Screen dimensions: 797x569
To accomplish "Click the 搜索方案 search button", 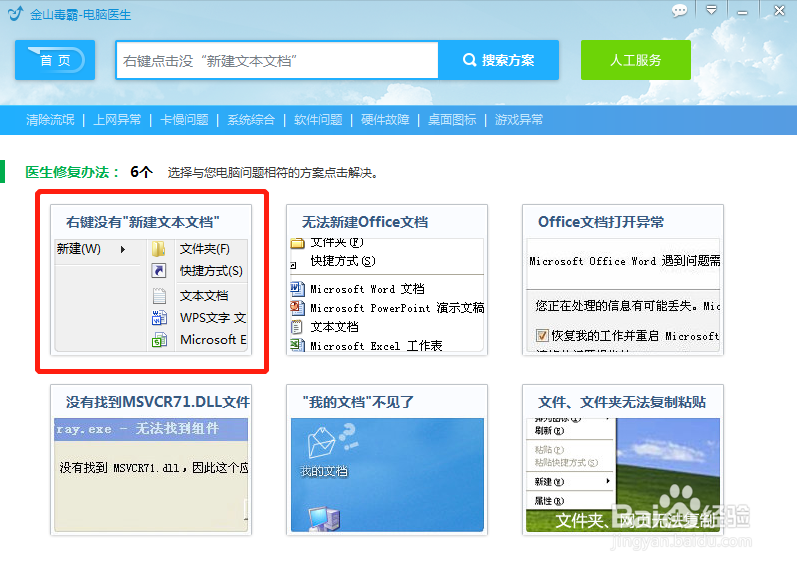I will [x=499, y=60].
